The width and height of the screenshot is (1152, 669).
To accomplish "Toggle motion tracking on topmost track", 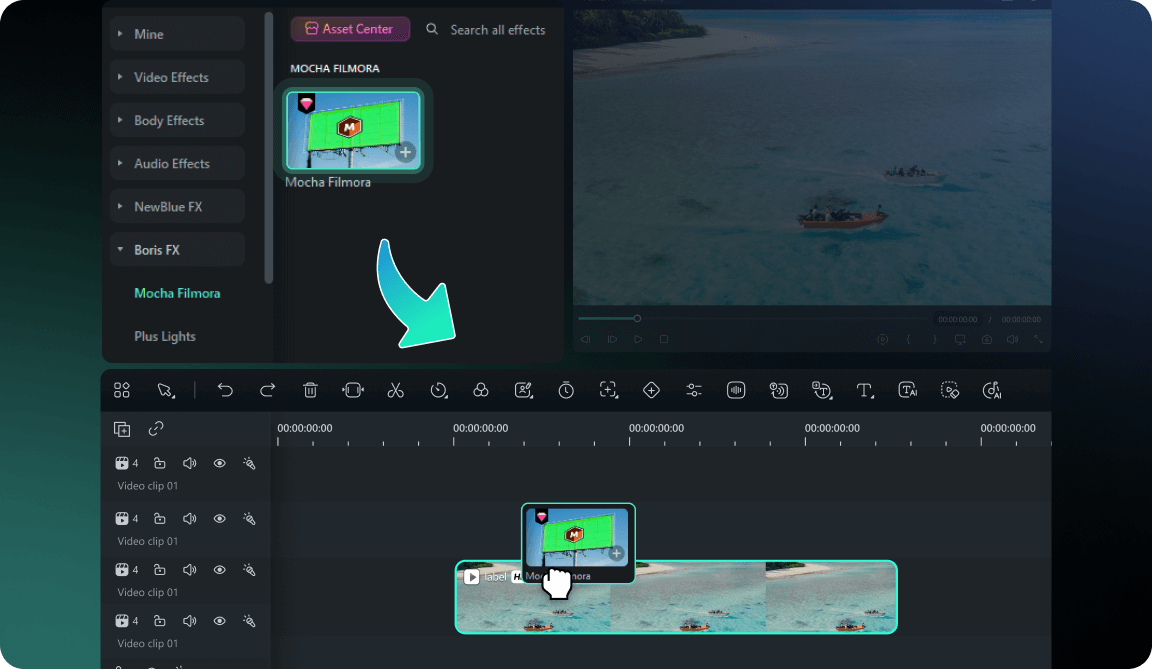I will click(x=249, y=463).
